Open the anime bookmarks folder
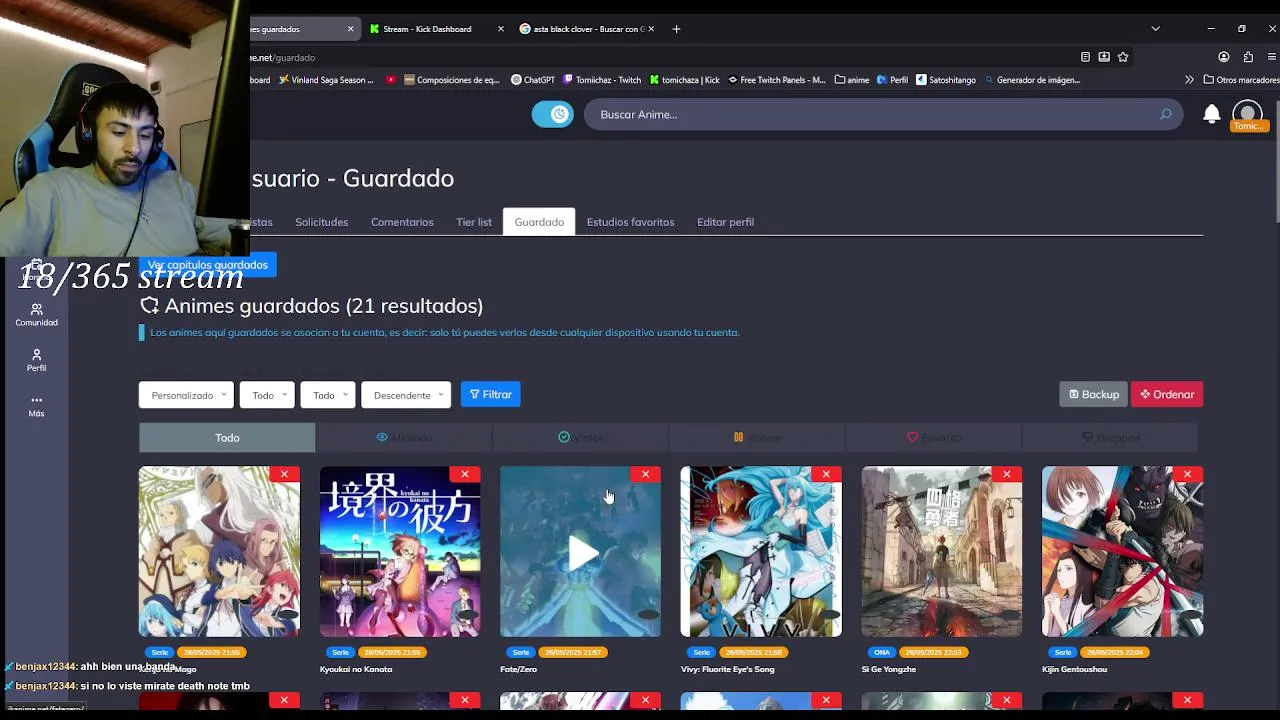The height and width of the screenshot is (720, 1280). [x=851, y=80]
